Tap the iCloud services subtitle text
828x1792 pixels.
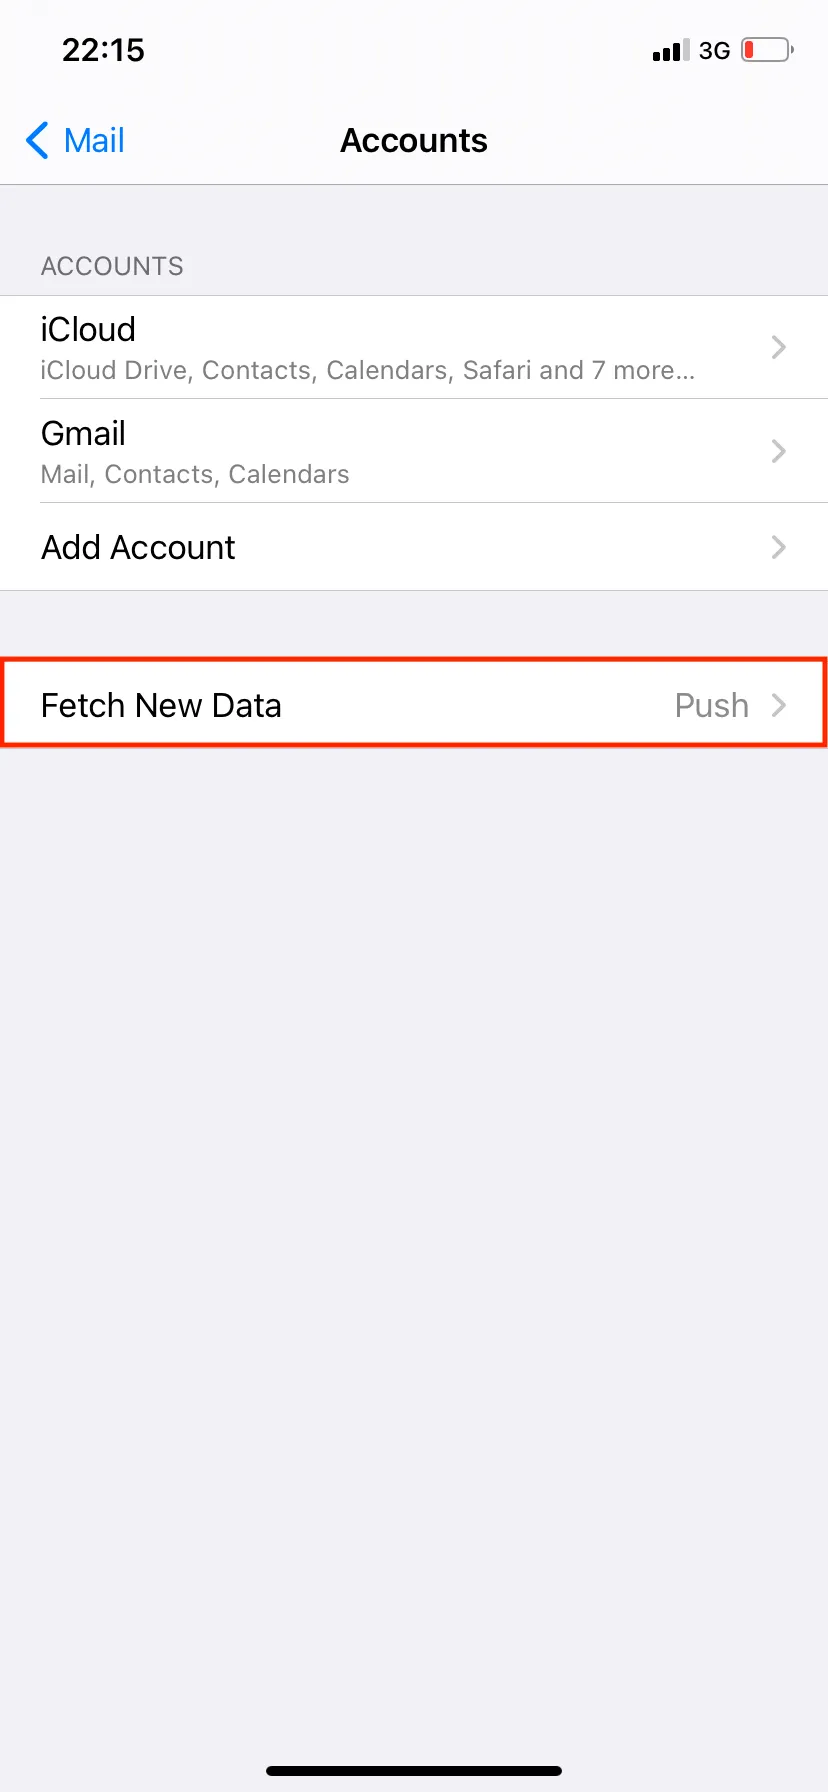coord(367,371)
